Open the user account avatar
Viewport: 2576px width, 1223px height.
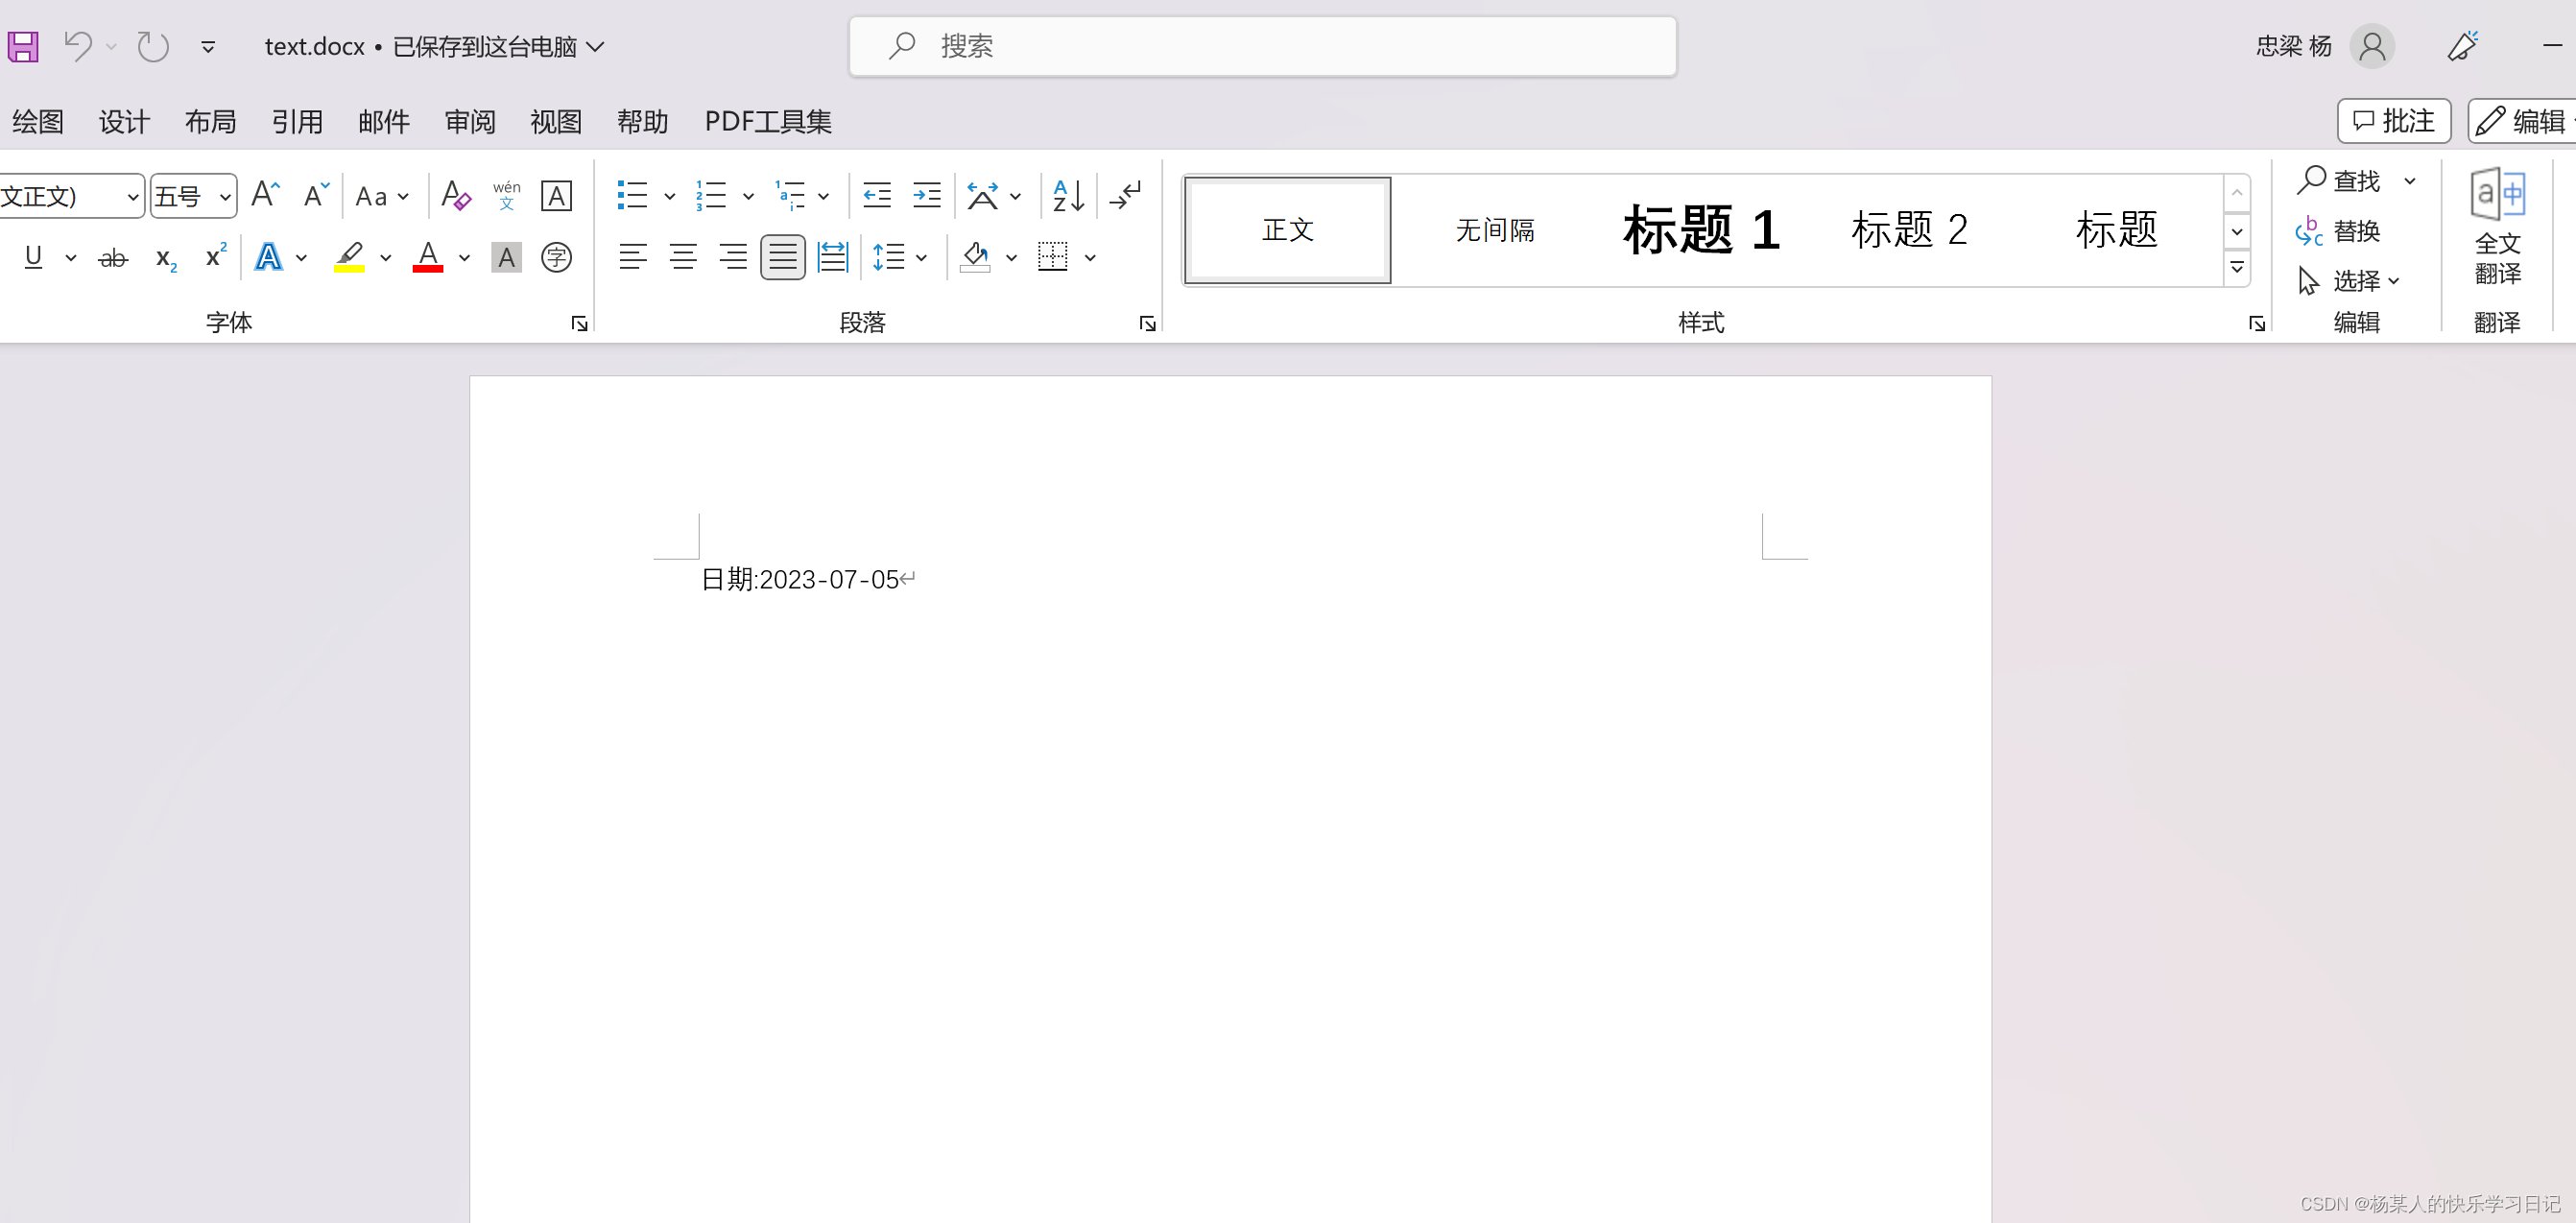pos(2371,46)
